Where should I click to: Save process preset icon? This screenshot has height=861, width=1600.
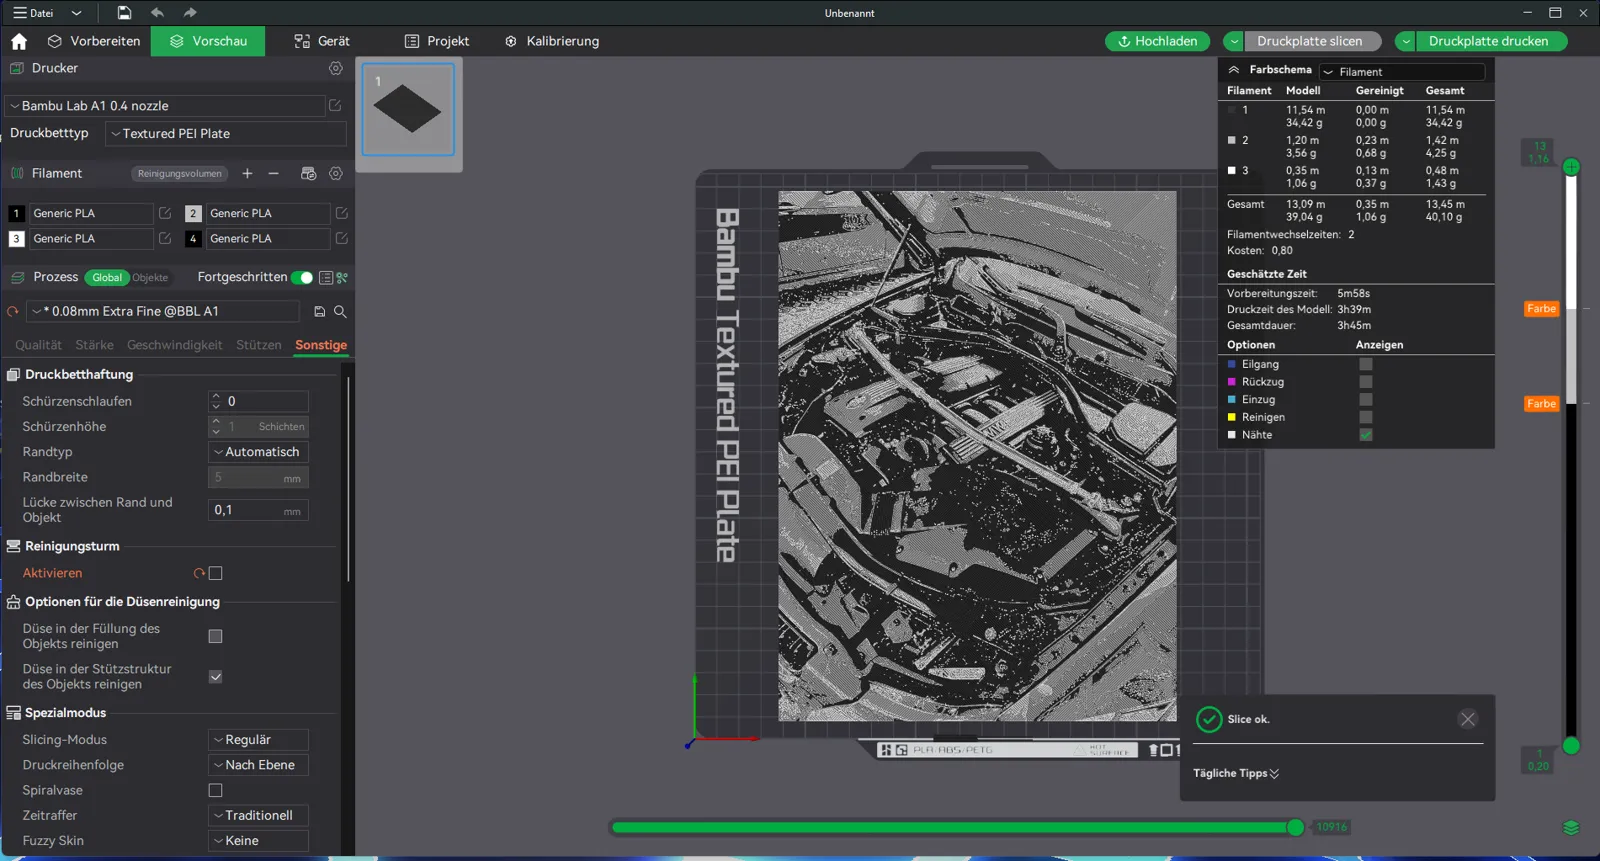320,312
